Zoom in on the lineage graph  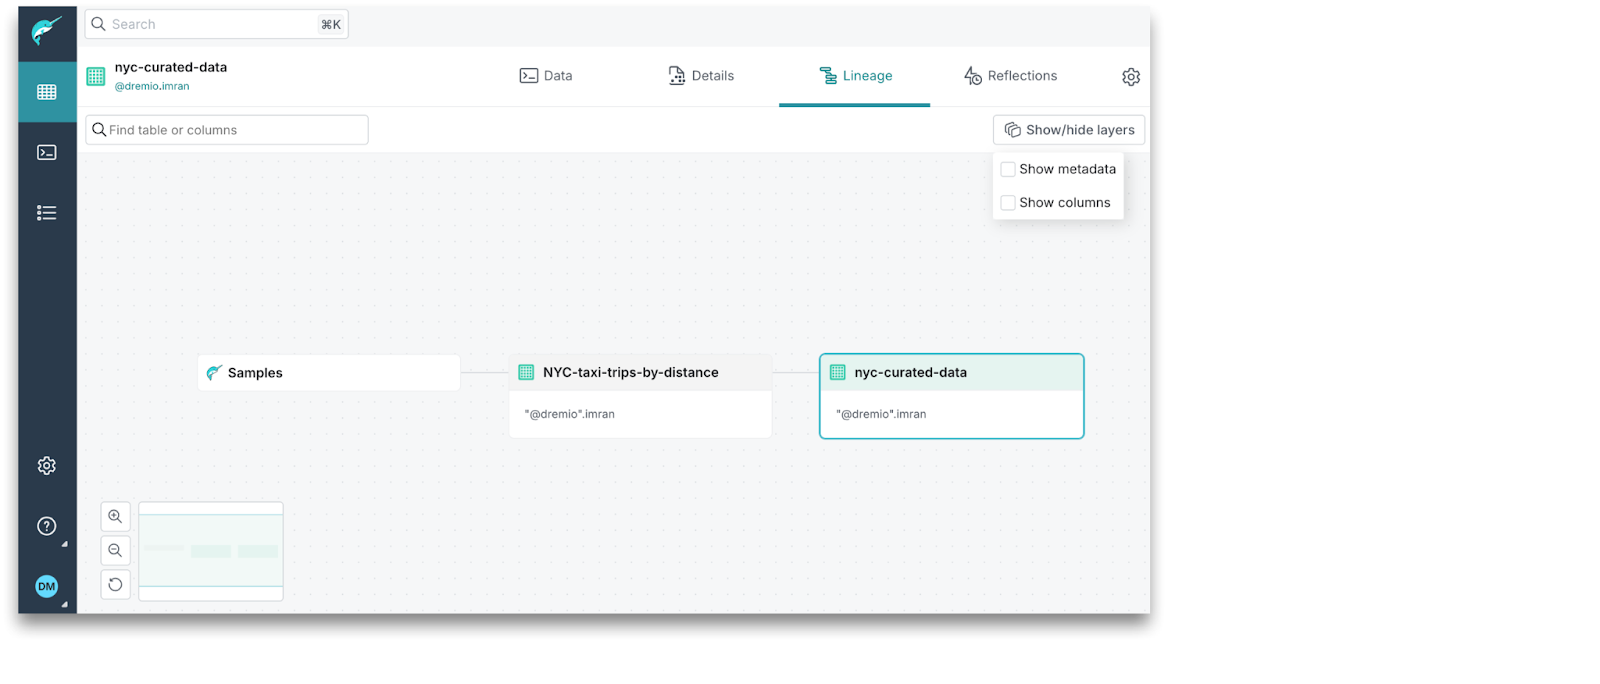point(116,517)
